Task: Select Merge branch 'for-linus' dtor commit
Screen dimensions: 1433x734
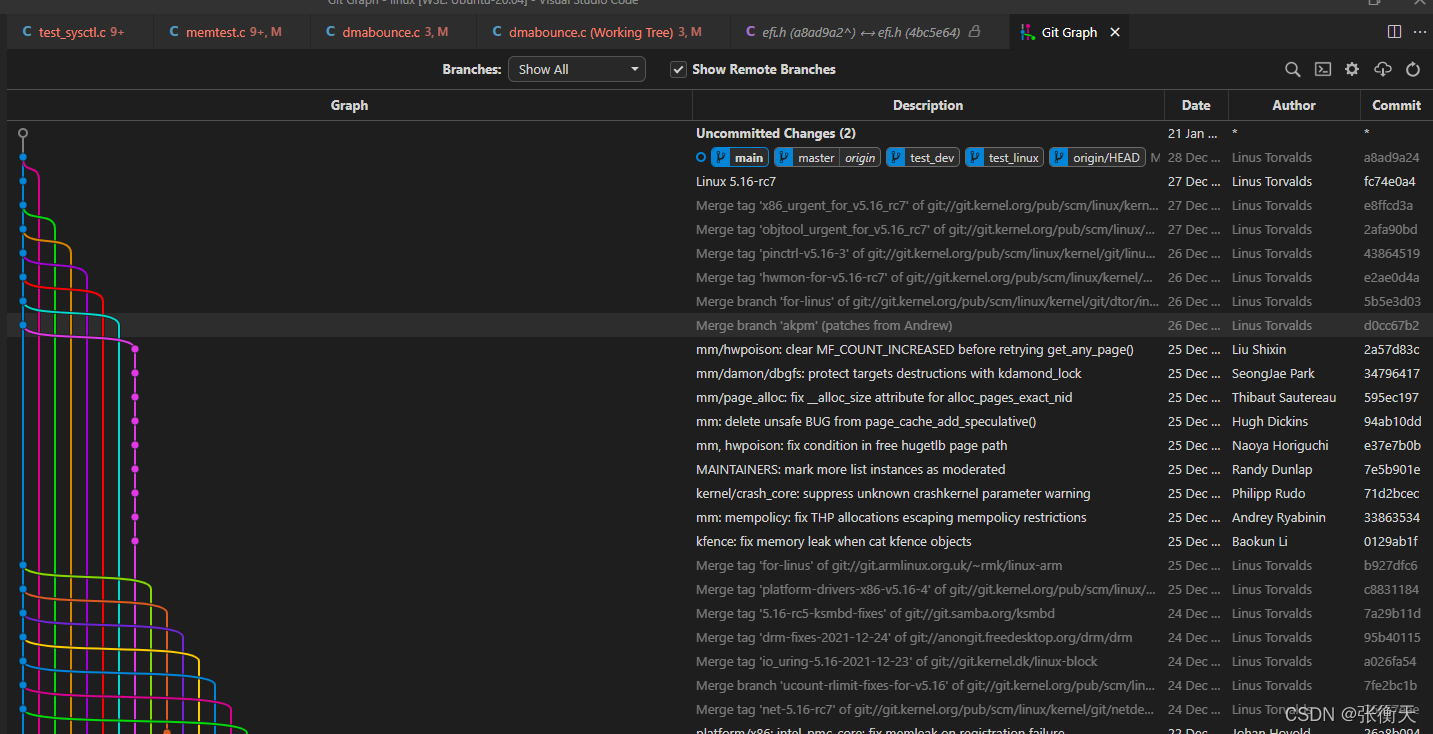Action: (719, 301)
